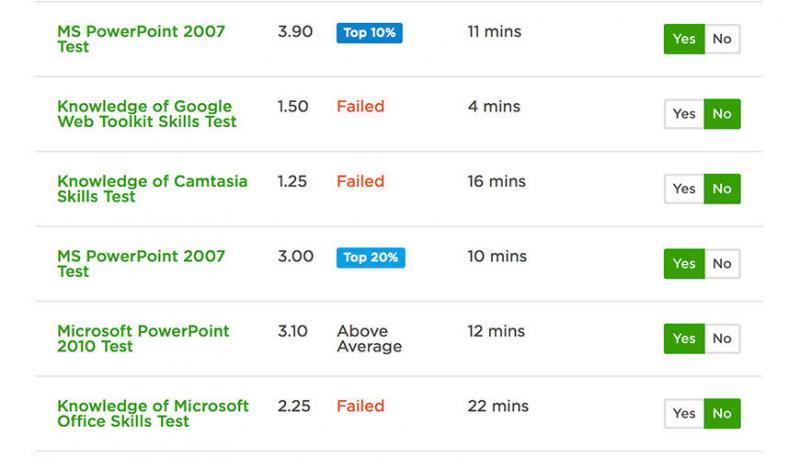Select No for the 3.90 PowerPoint 2007 test
Image resolution: width=800 pixels, height=459 pixels.
click(722, 39)
